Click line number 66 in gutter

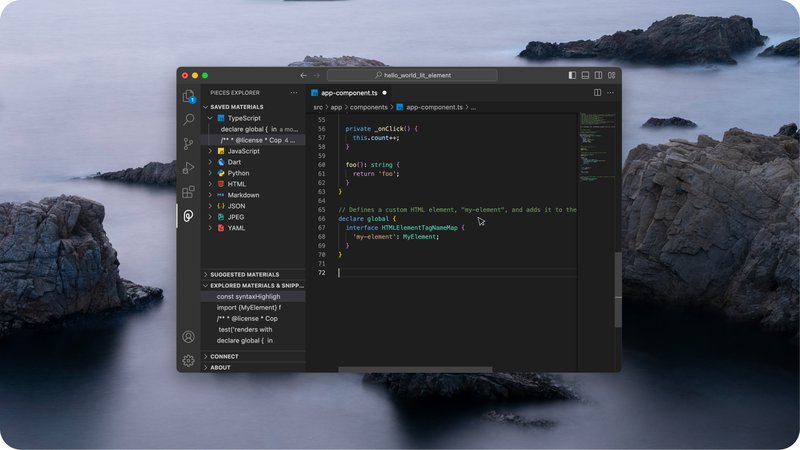(x=321, y=219)
